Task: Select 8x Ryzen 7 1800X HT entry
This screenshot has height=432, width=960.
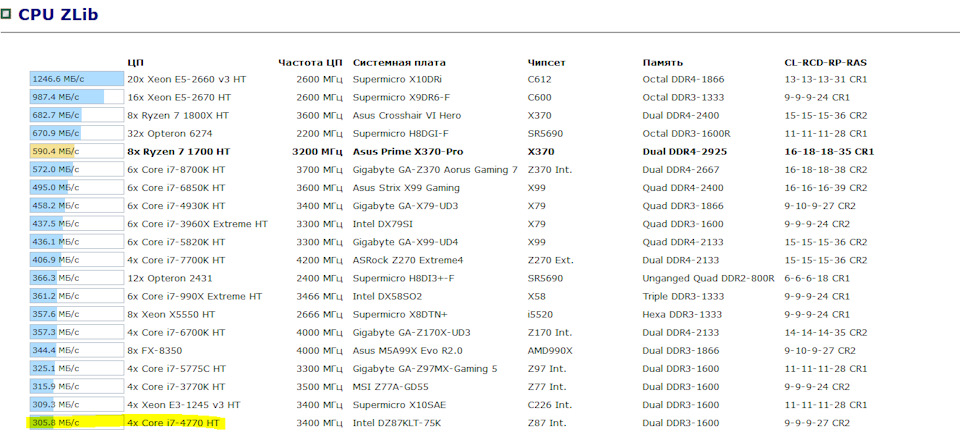Action: point(180,115)
